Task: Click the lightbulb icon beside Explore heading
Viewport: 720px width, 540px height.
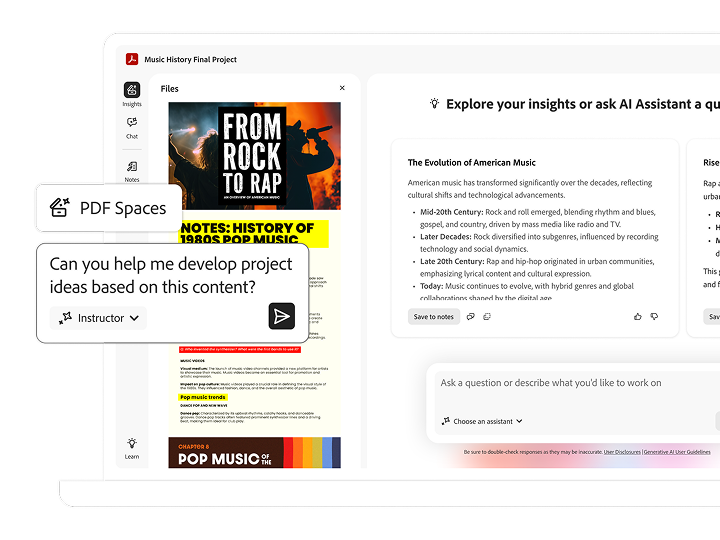Action: coord(434,104)
